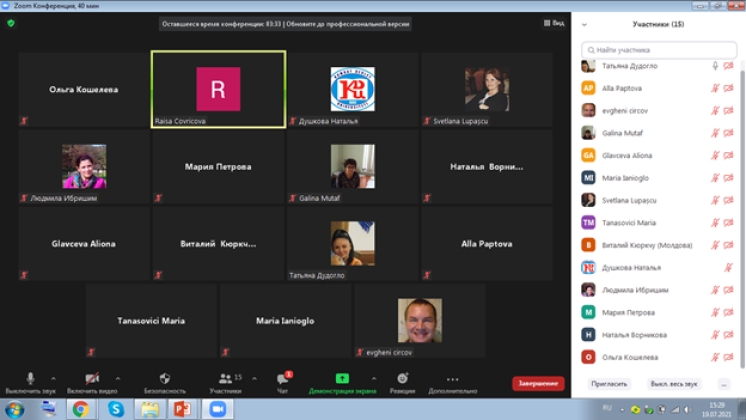Screen dimensions: 746x420
Task: Open the More options ellipsis
Action: (452, 379)
